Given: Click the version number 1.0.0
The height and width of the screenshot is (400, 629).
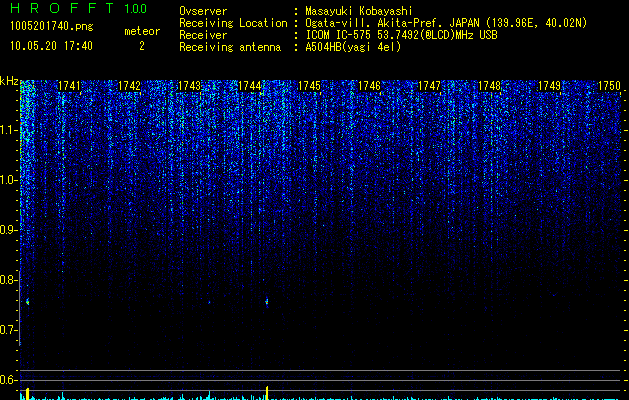Looking at the screenshot, I should pos(136,8).
